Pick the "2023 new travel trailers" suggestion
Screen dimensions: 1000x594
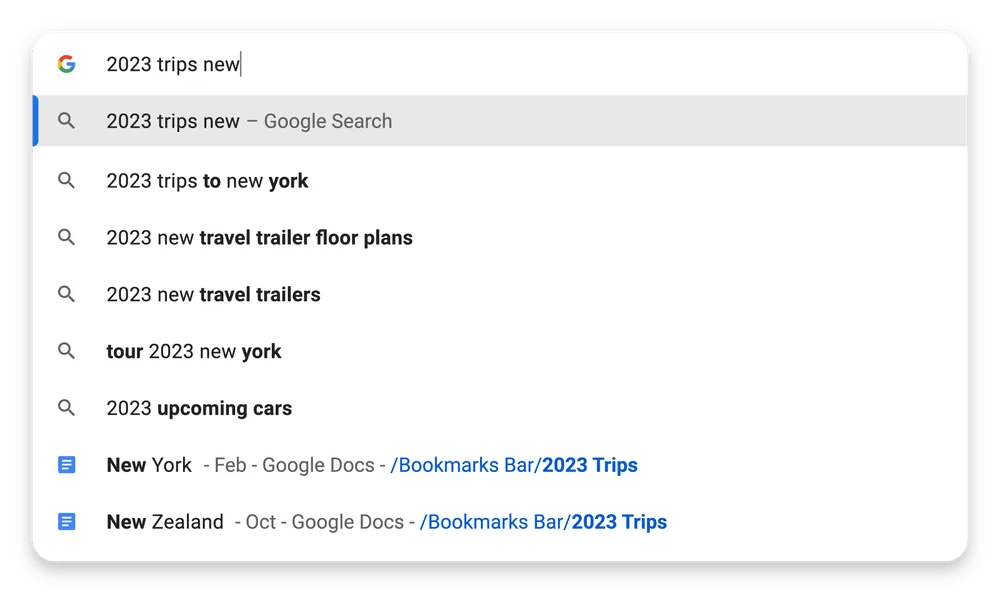coord(213,294)
